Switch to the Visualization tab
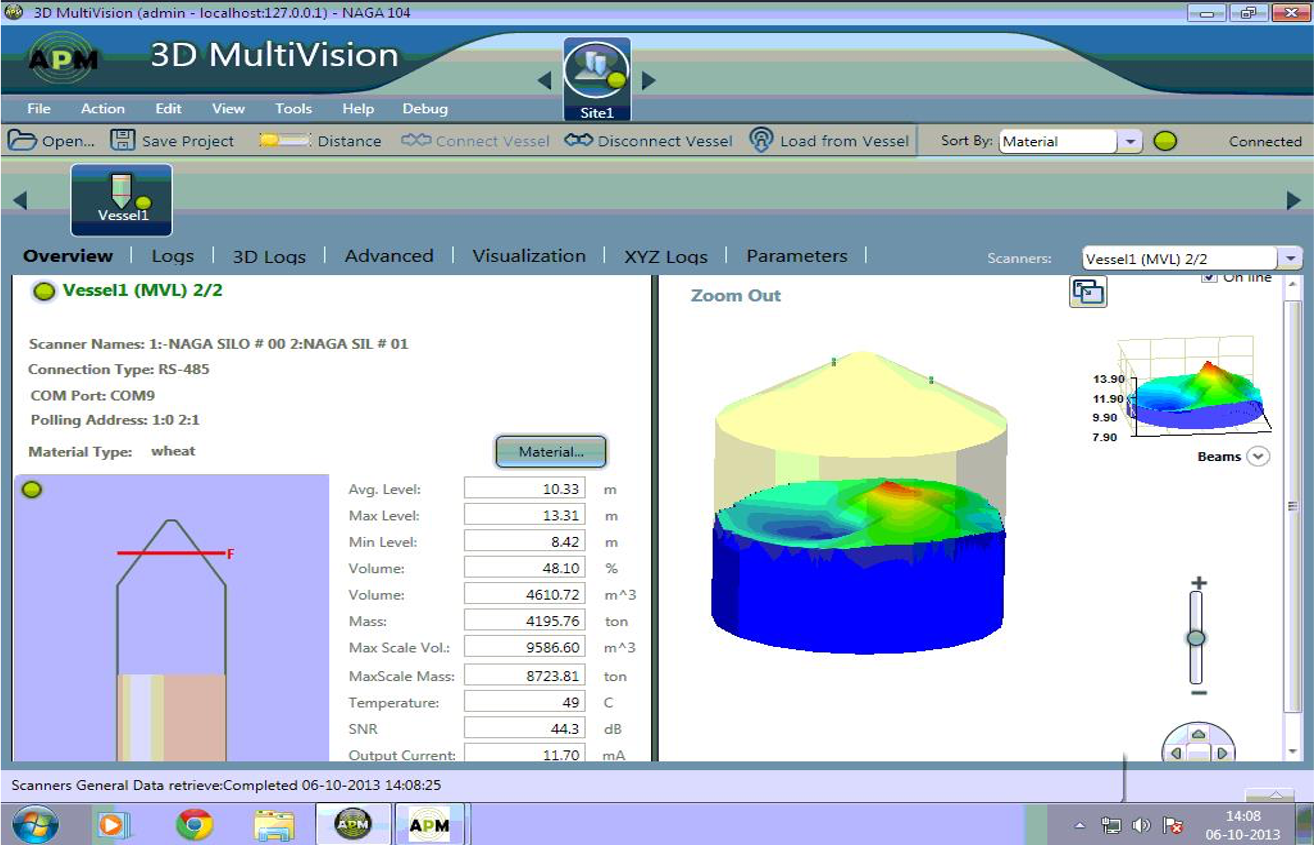The width and height of the screenshot is (1314, 845). 529,256
